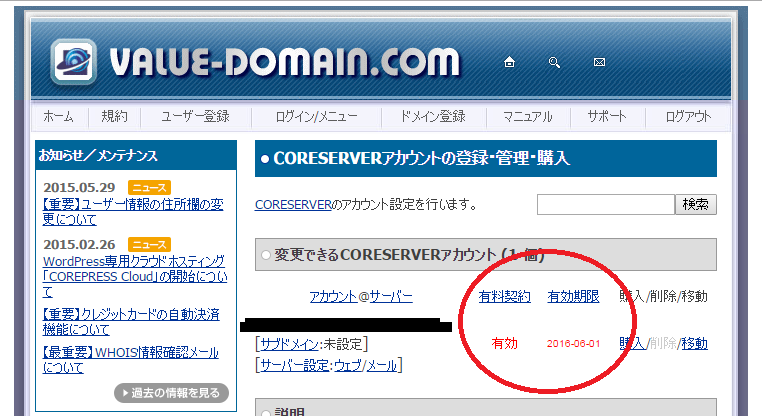Open サポート in navigation bar

point(606,117)
